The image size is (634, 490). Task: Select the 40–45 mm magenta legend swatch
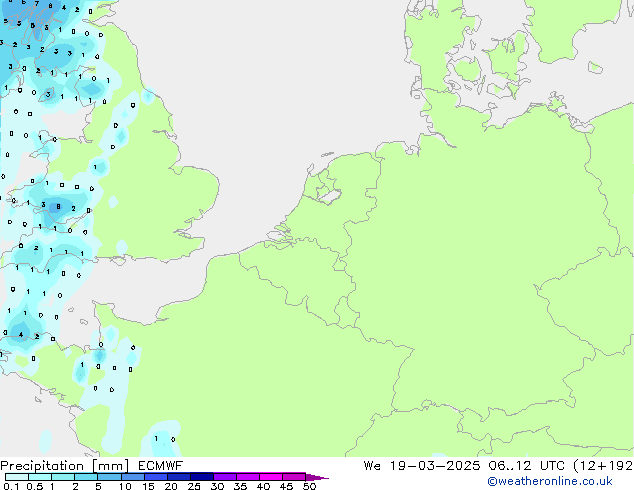tap(271, 477)
